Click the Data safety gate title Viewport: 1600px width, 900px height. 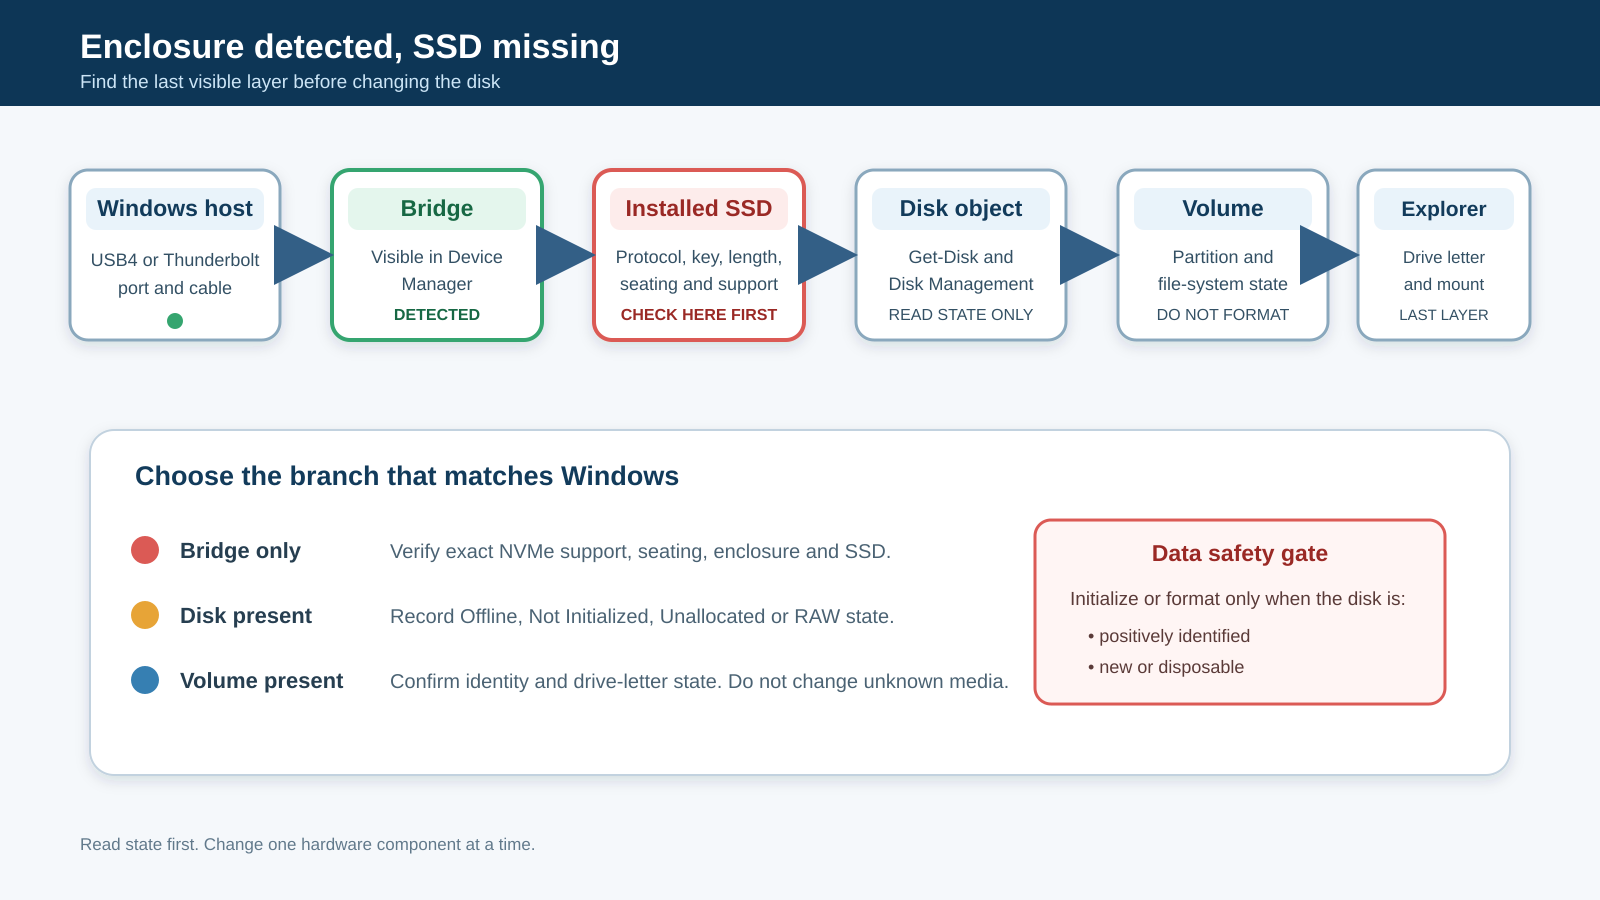click(1240, 554)
